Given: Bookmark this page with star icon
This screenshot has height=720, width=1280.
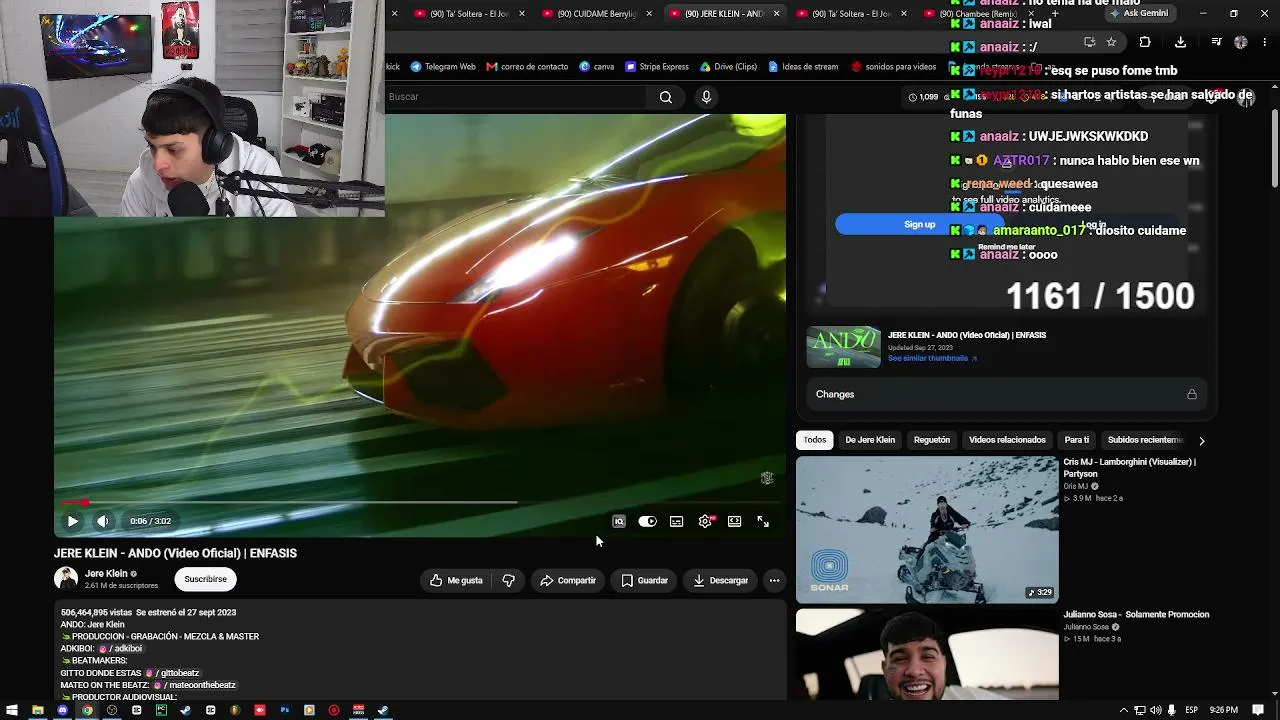Looking at the screenshot, I should pyautogui.click(x=1111, y=43).
